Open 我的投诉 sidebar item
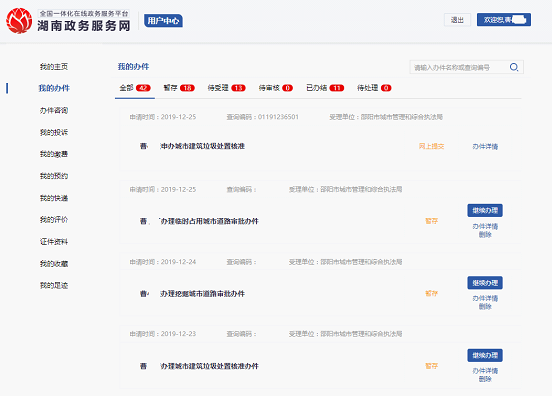The height and width of the screenshot is (396, 552). point(54,132)
